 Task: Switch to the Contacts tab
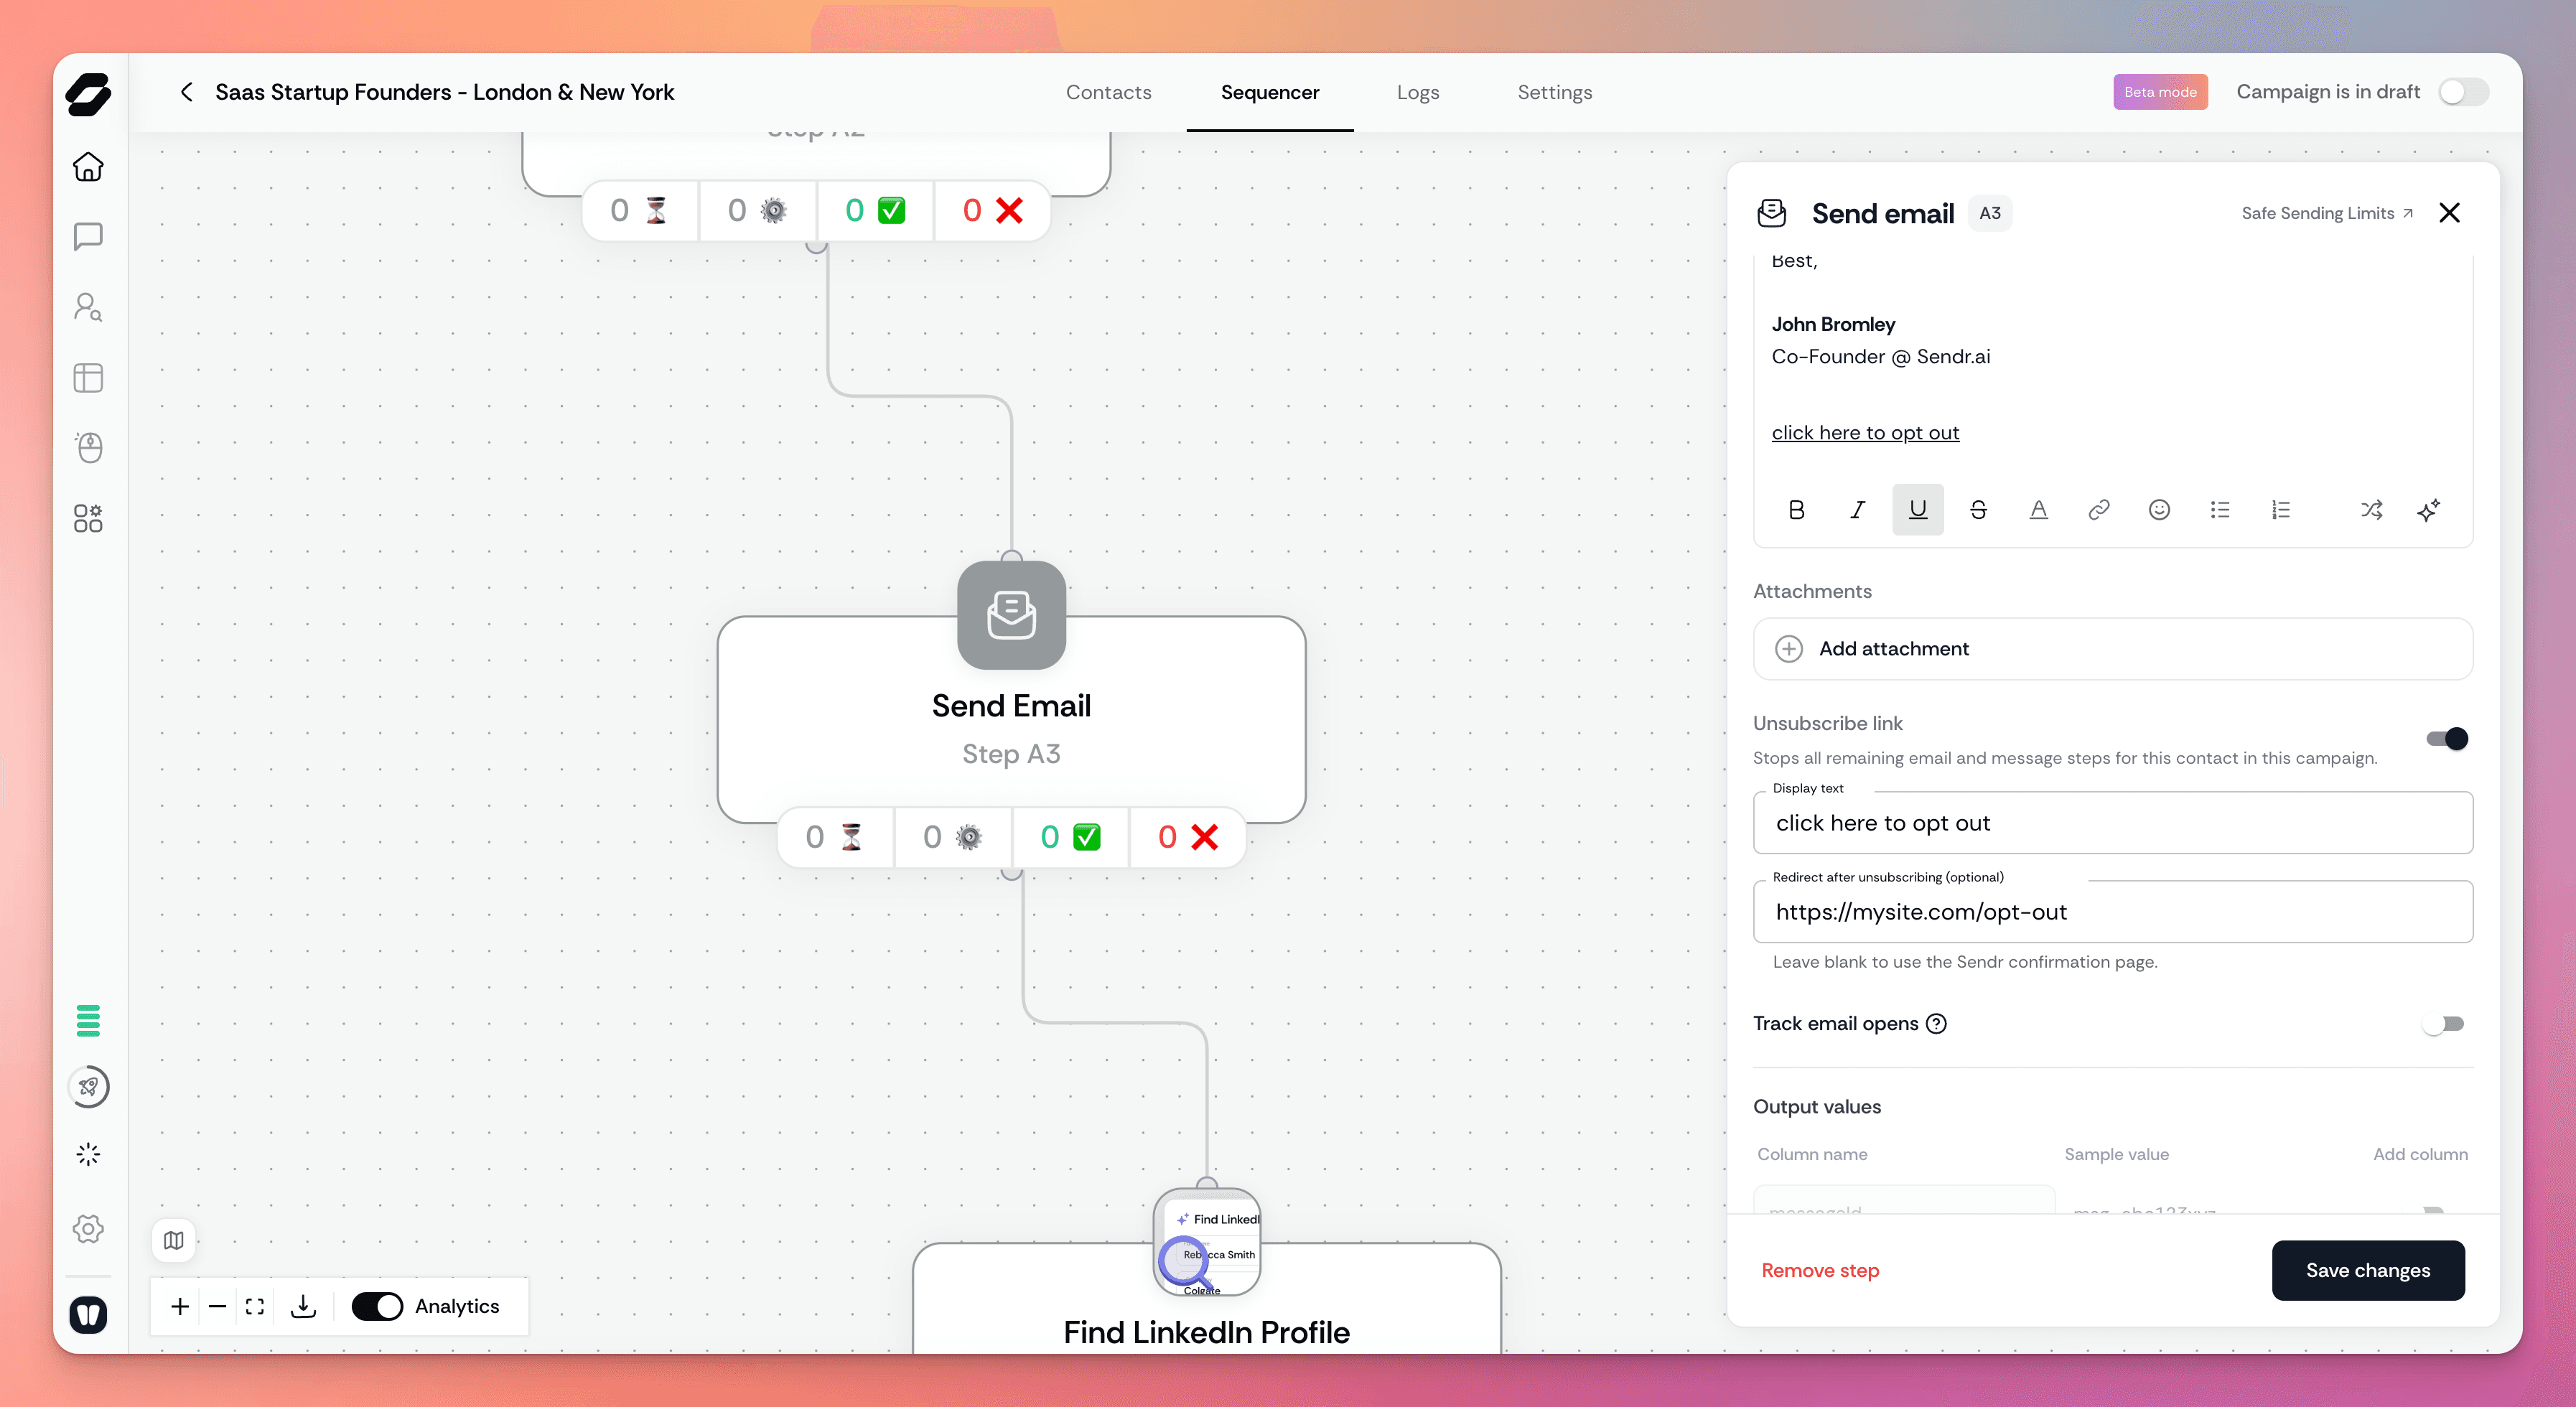point(1108,92)
